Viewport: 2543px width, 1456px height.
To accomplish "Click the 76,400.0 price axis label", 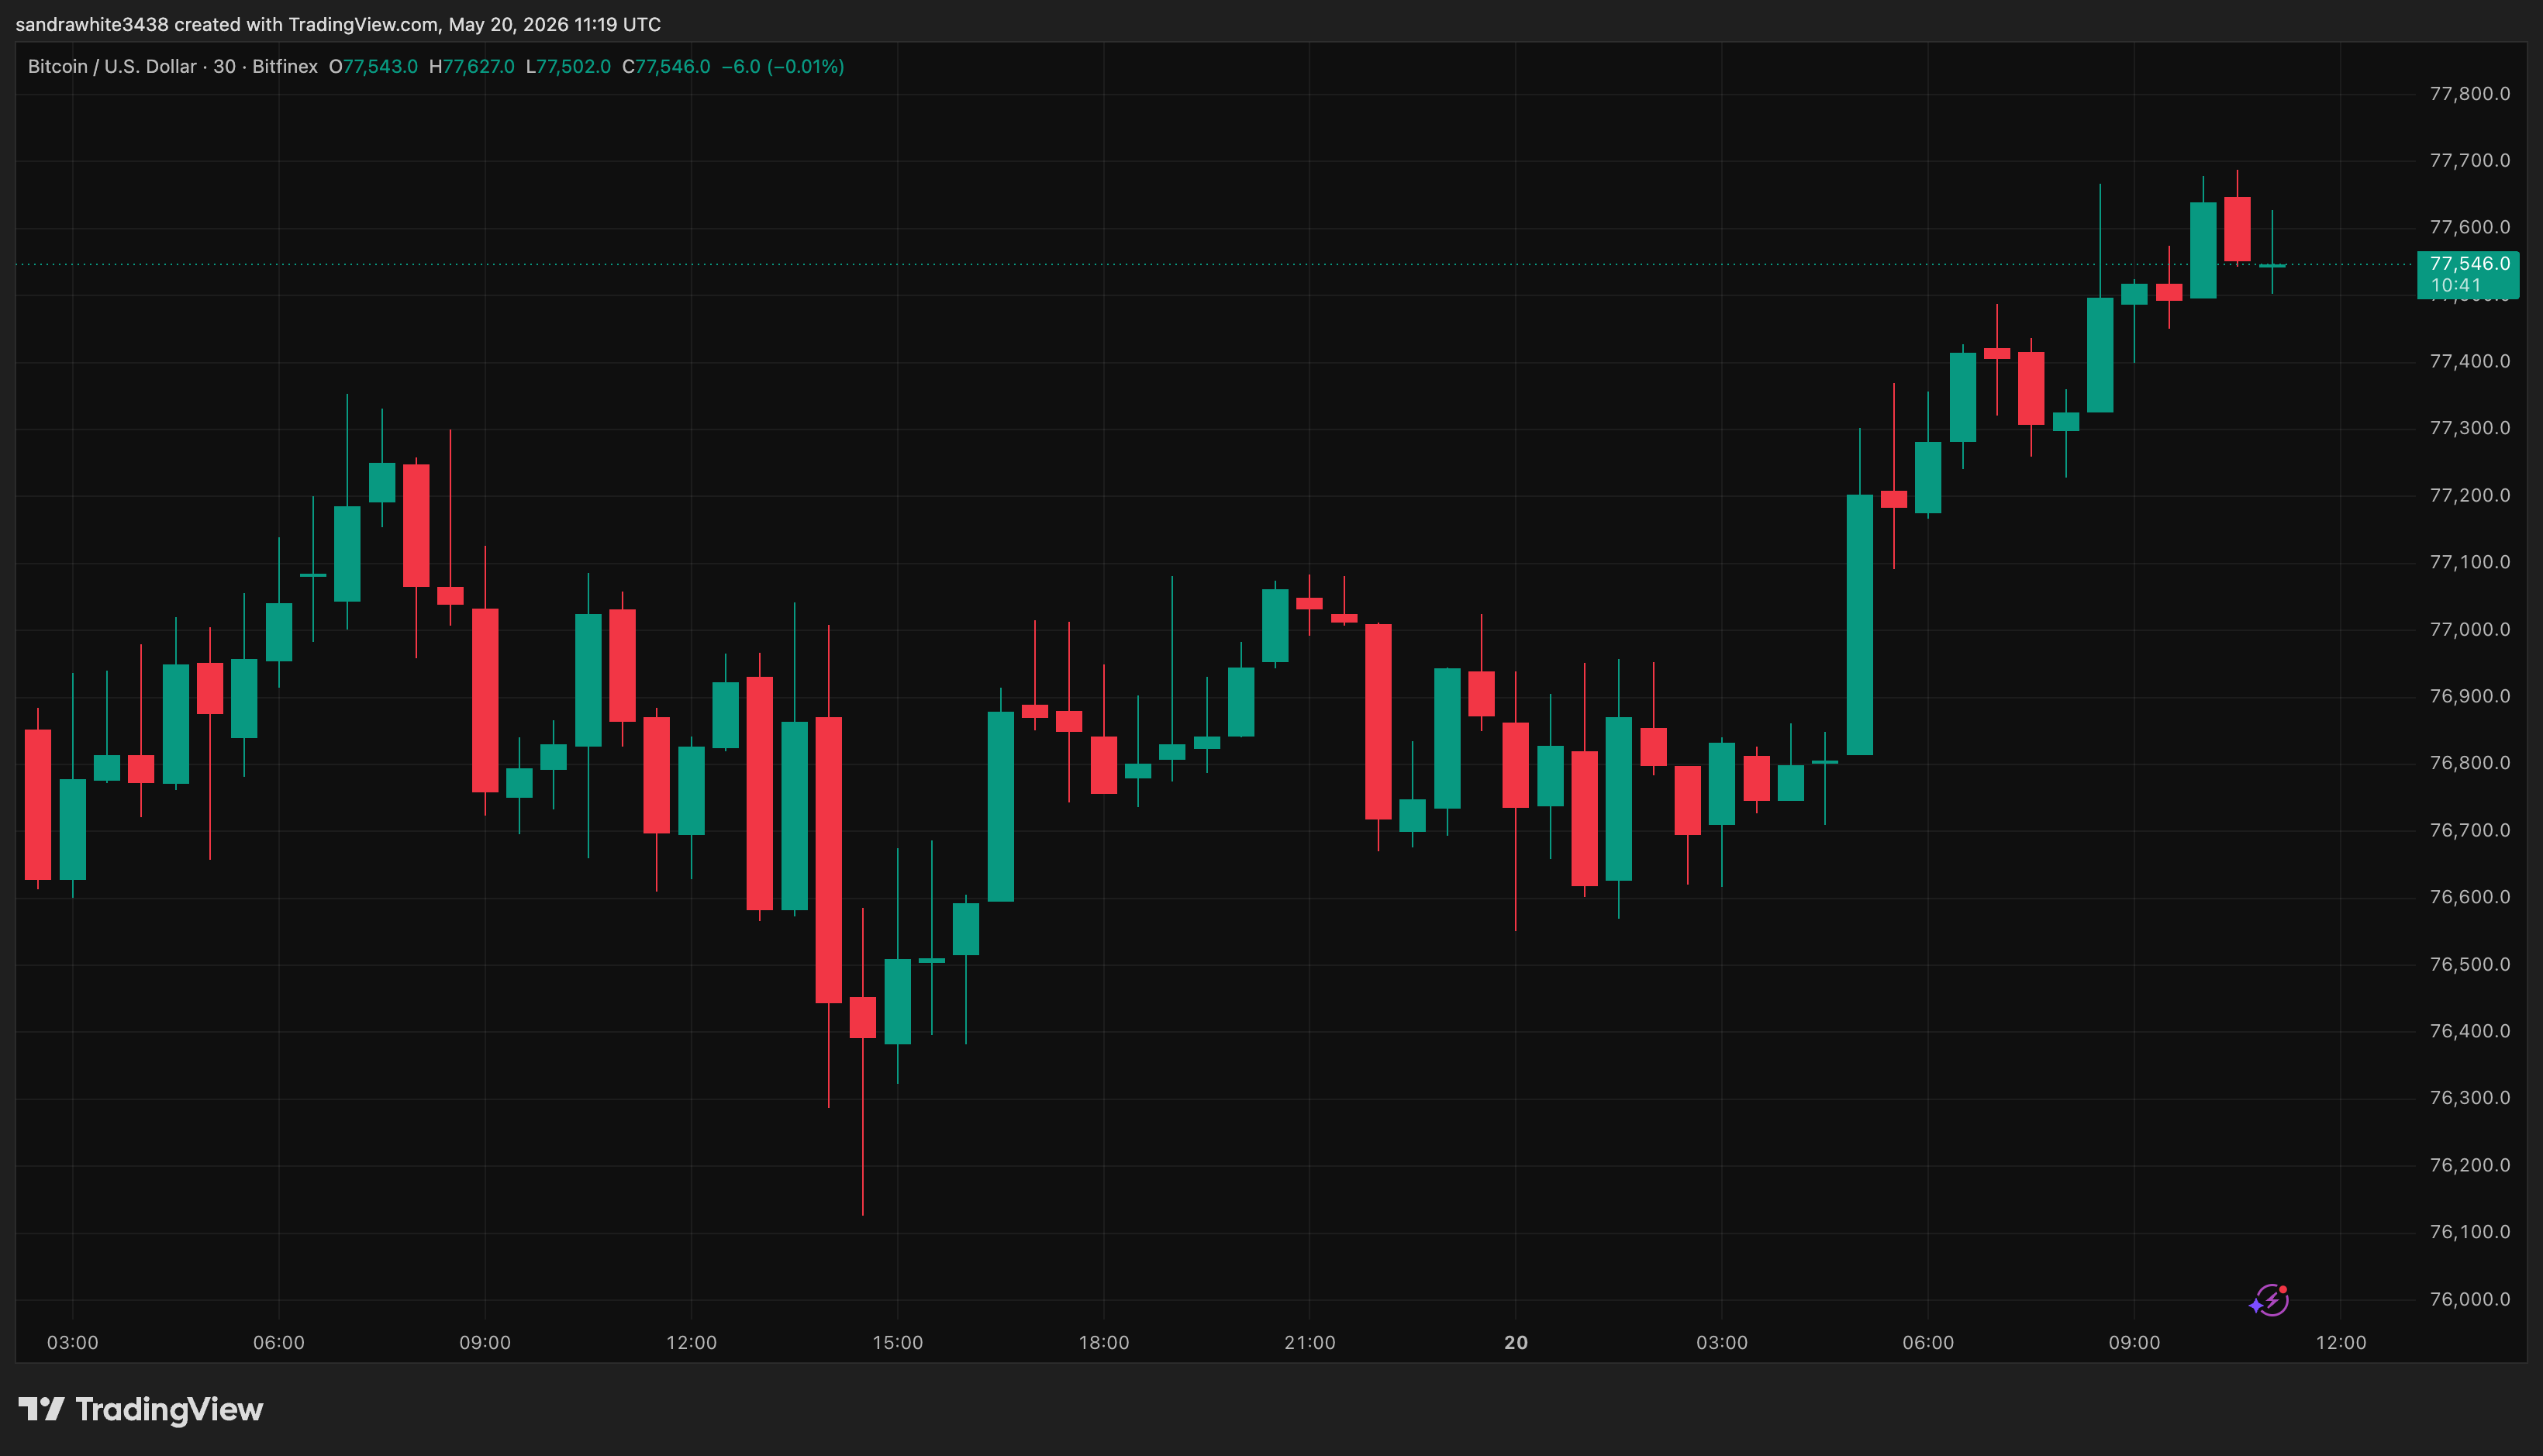I will point(2469,1031).
